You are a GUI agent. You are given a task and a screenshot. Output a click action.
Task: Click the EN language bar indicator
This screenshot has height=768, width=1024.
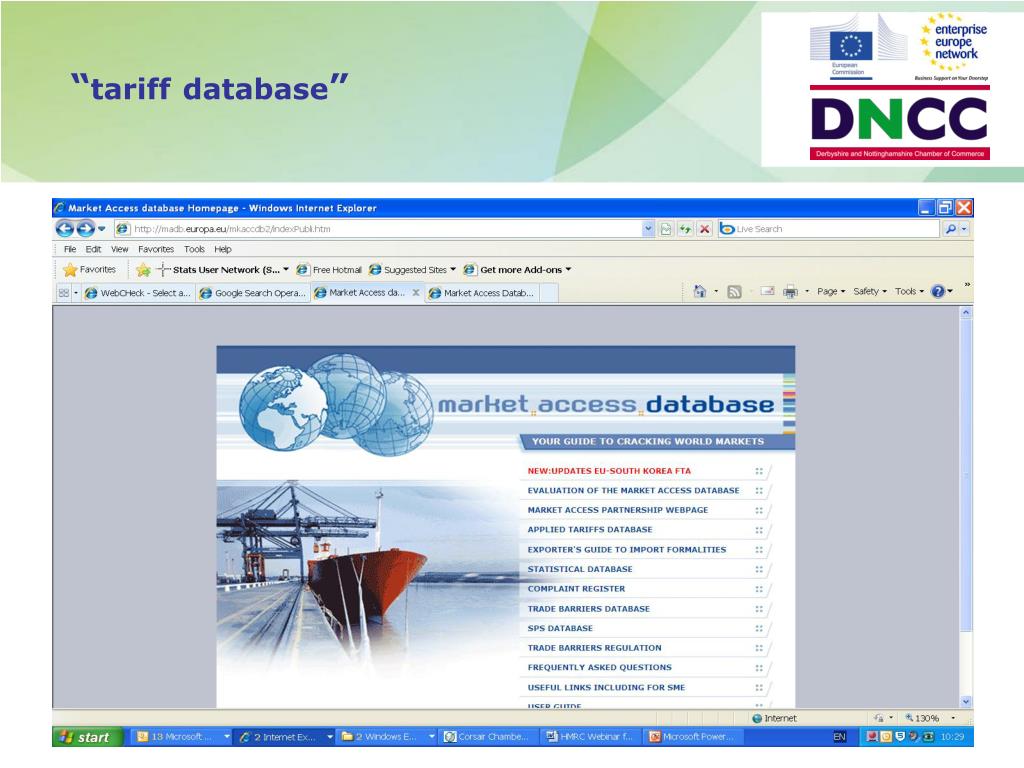(839, 737)
